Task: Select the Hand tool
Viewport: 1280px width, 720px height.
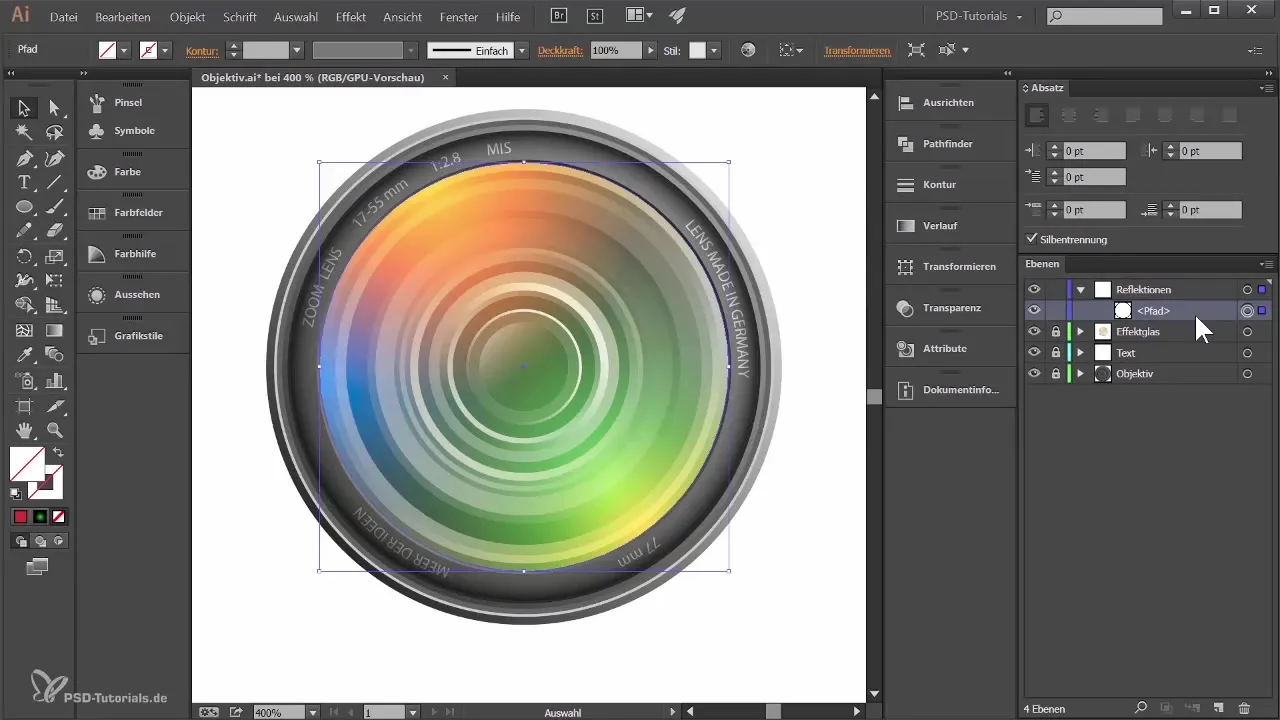Action: pos(24,430)
